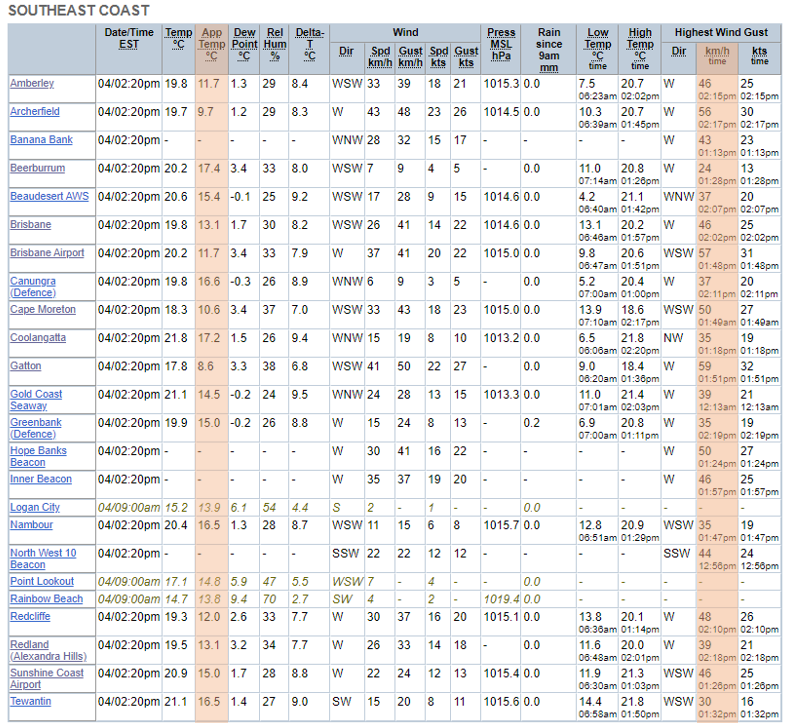This screenshot has width=788, height=727.
Task: Click Amberley's pressure value 1015.3
Action: [502, 83]
